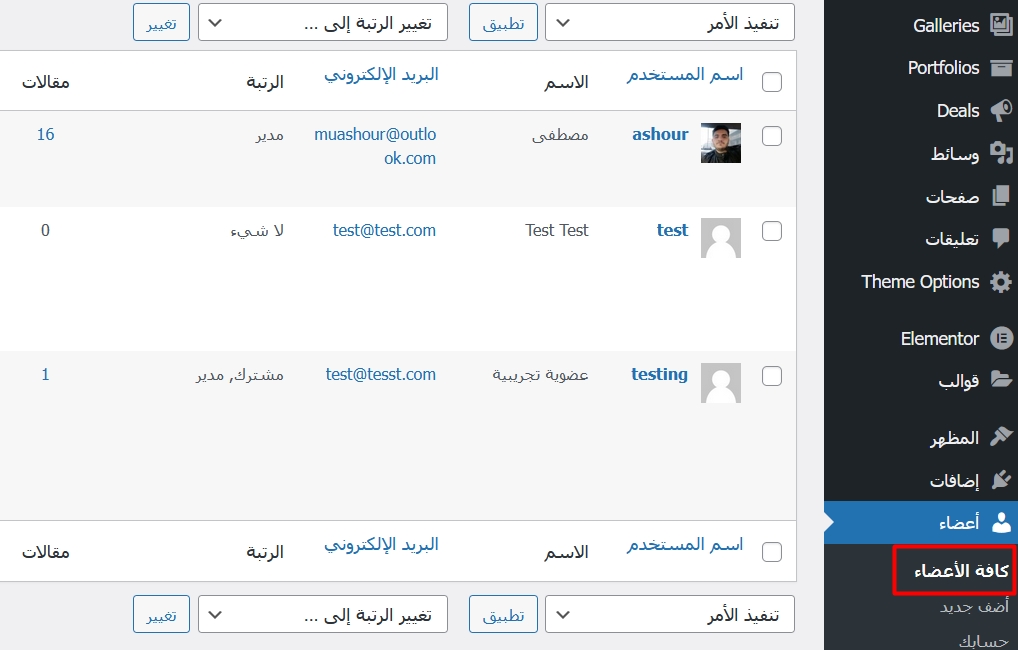Open testing's 1 post count link
The height and width of the screenshot is (650, 1018).
click(45, 375)
